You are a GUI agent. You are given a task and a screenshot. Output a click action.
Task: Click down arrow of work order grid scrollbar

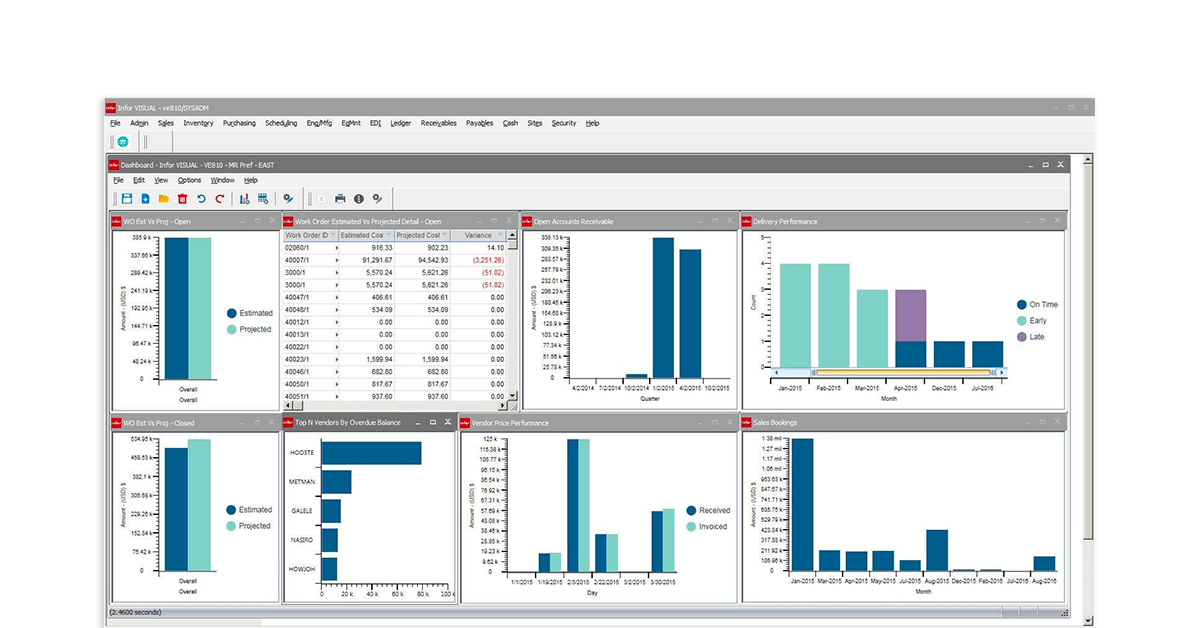[x=513, y=395]
